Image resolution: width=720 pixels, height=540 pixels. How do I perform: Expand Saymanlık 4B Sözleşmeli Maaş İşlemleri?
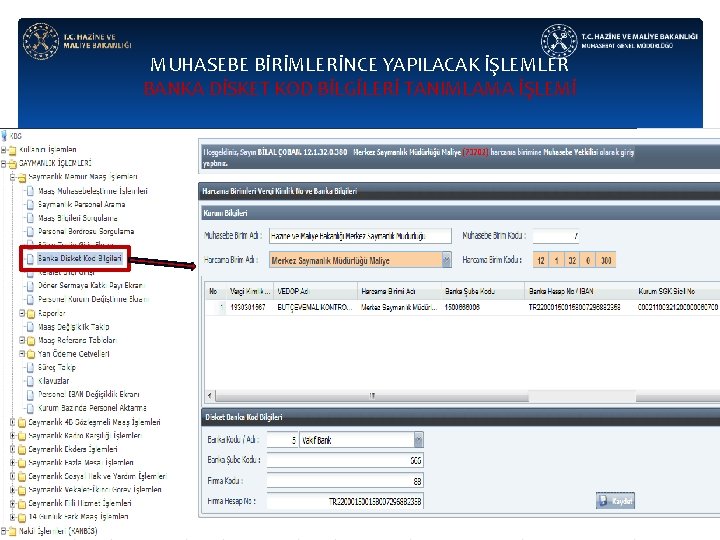point(13,422)
